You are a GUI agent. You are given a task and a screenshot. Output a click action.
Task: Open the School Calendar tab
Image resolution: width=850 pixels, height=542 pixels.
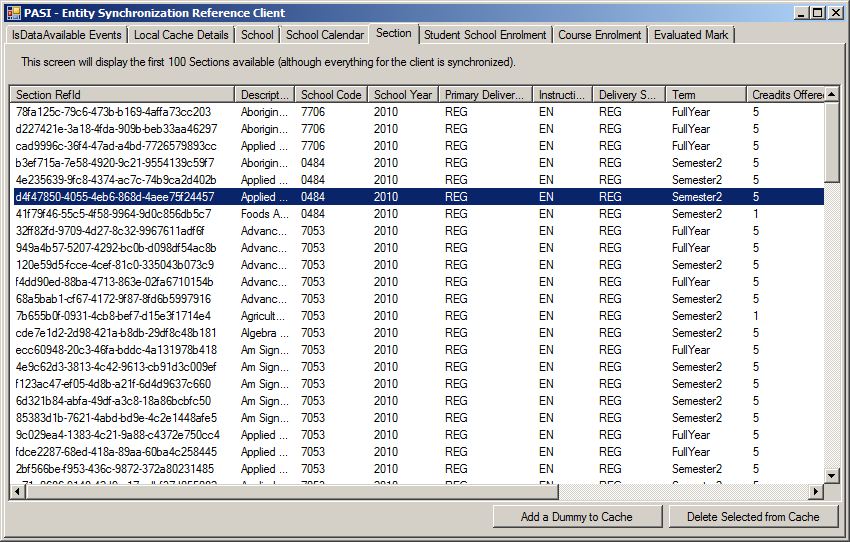(x=325, y=35)
